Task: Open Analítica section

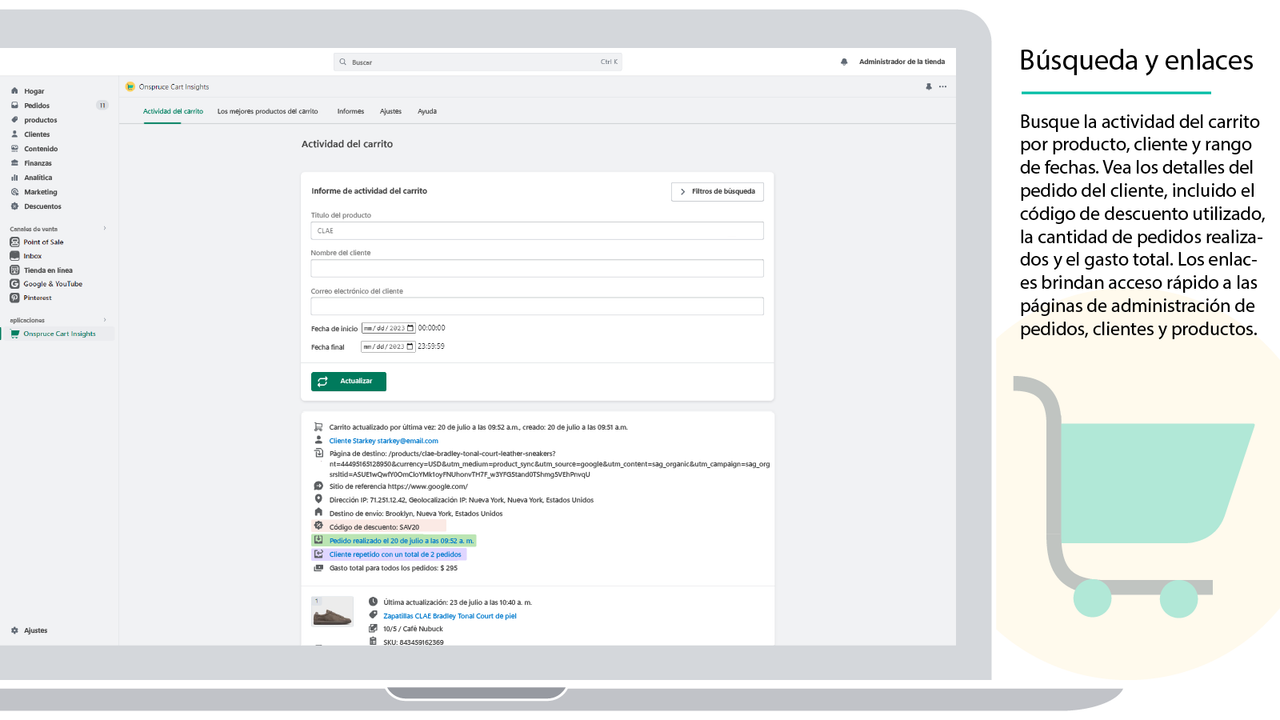Action: click(38, 178)
